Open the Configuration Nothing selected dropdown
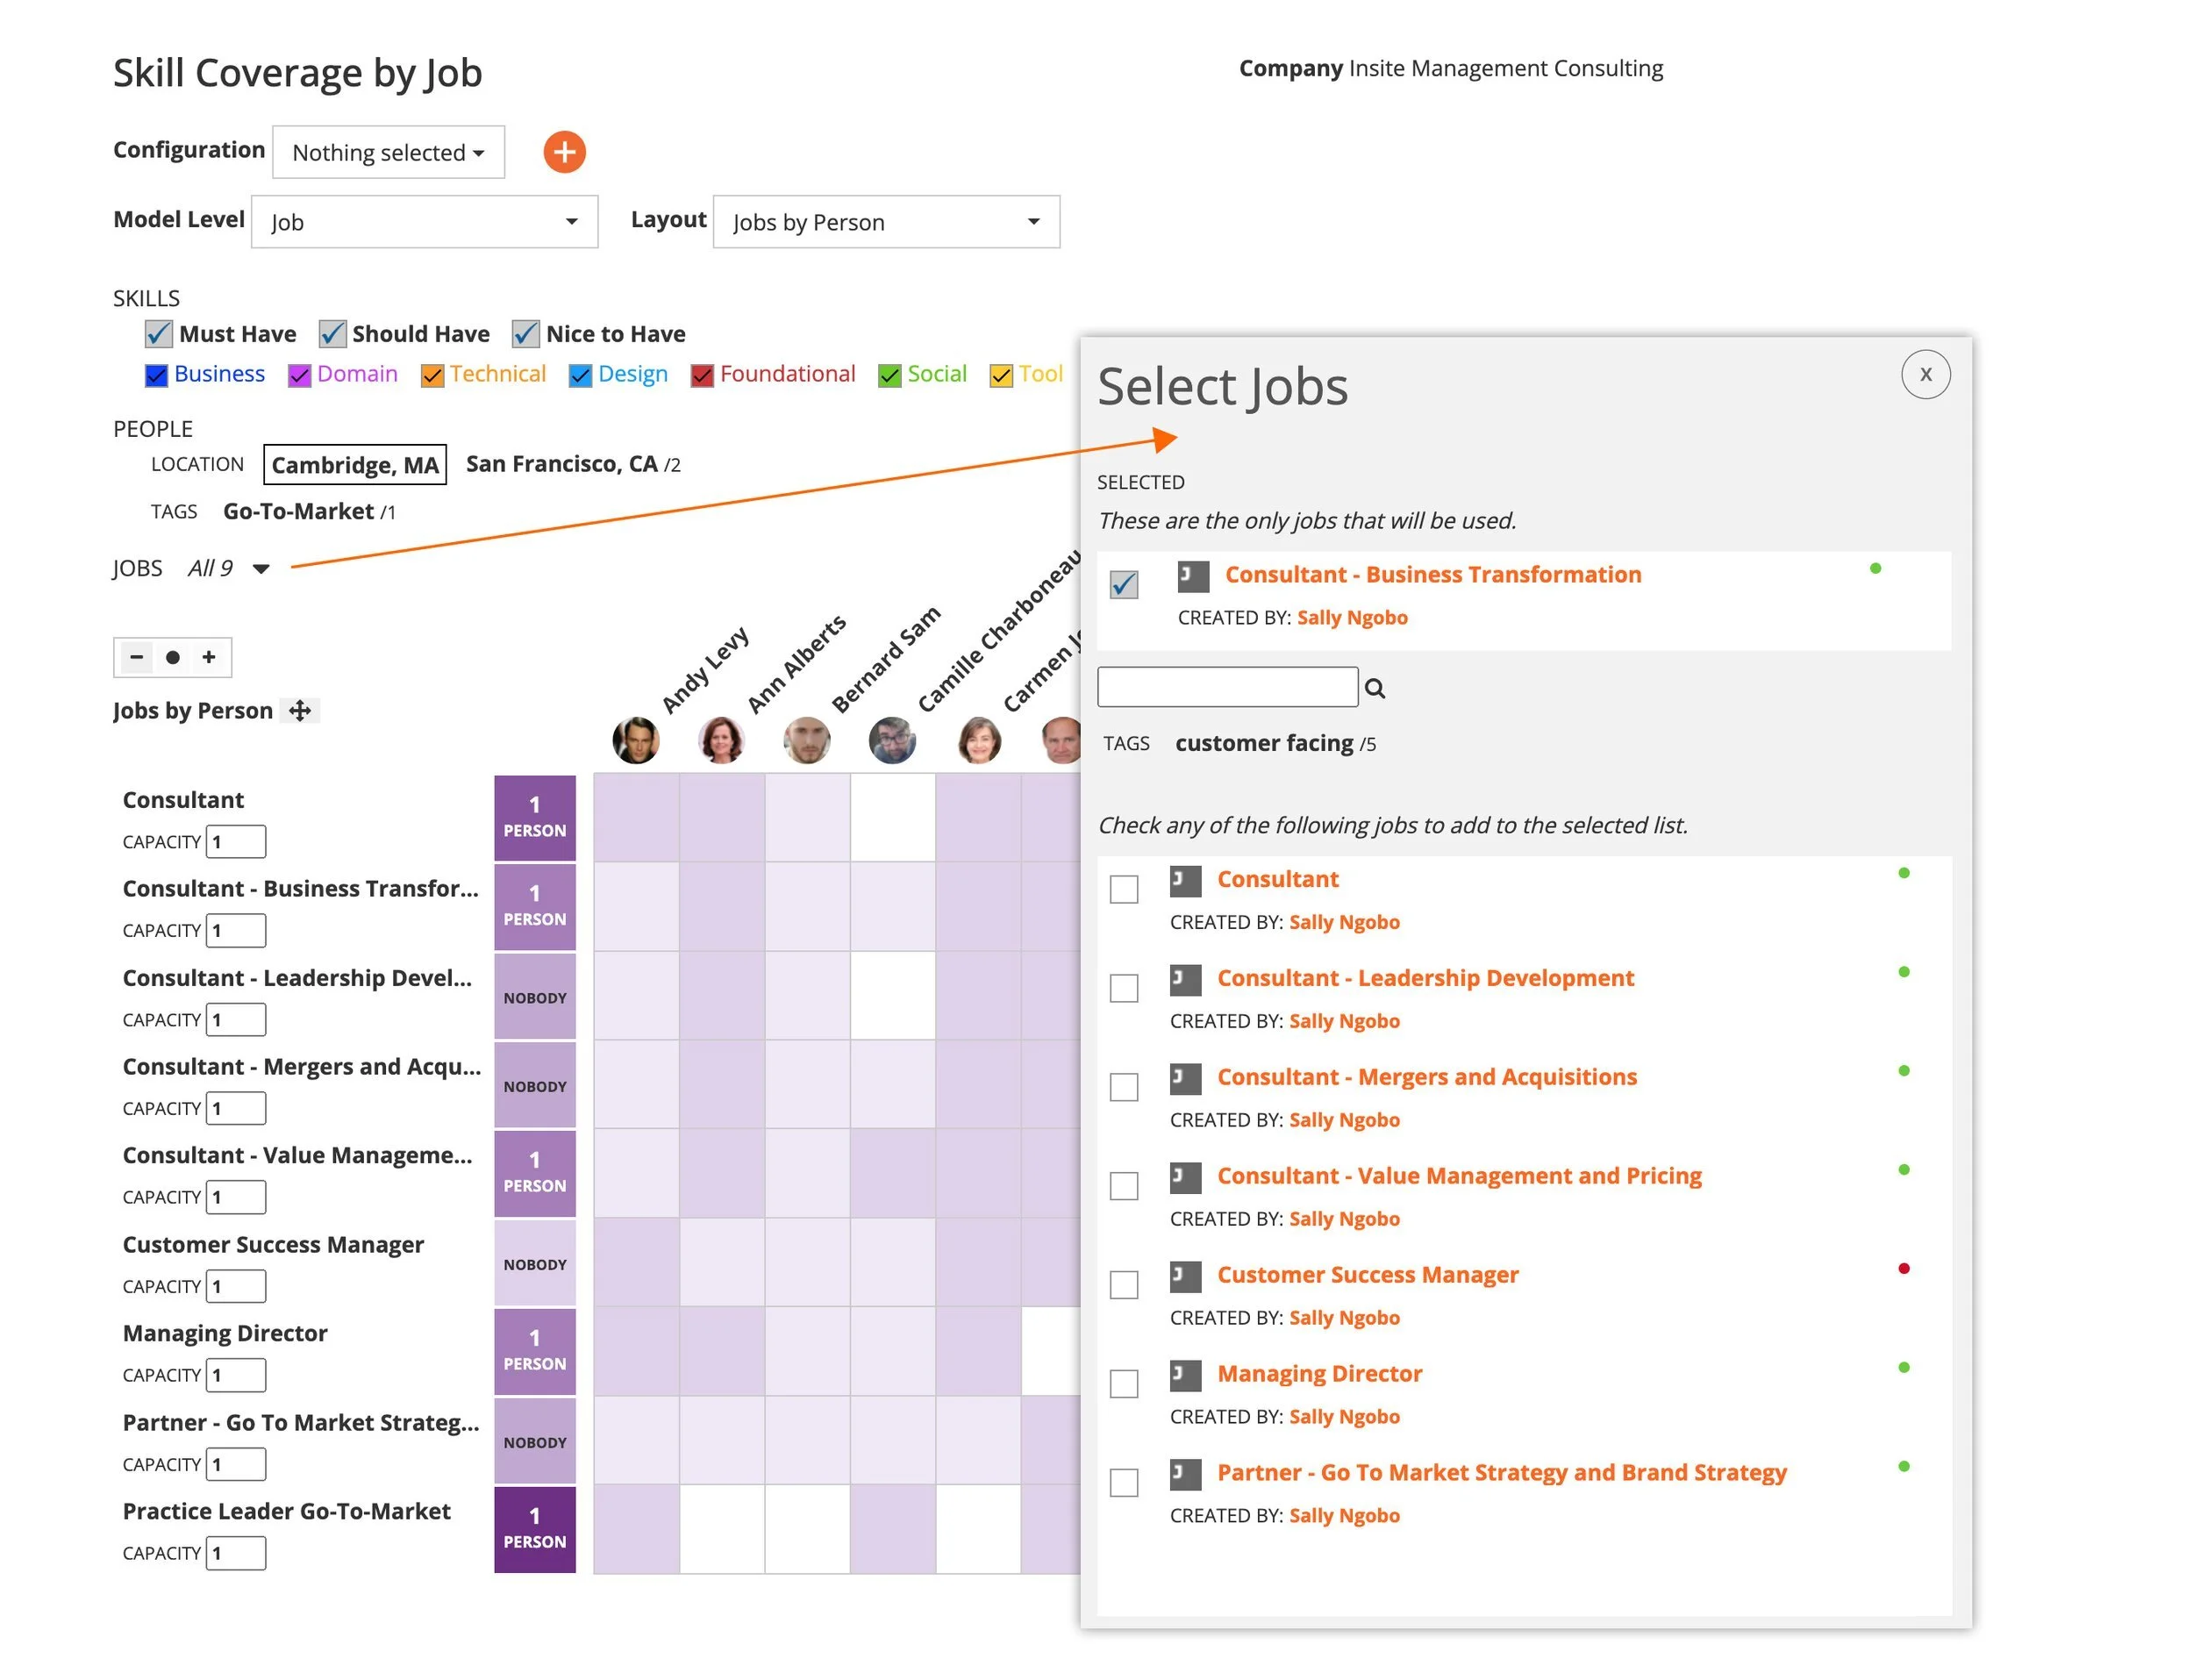 388,152
